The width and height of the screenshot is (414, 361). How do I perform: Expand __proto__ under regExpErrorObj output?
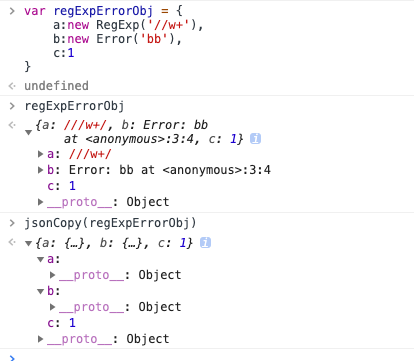point(40,202)
